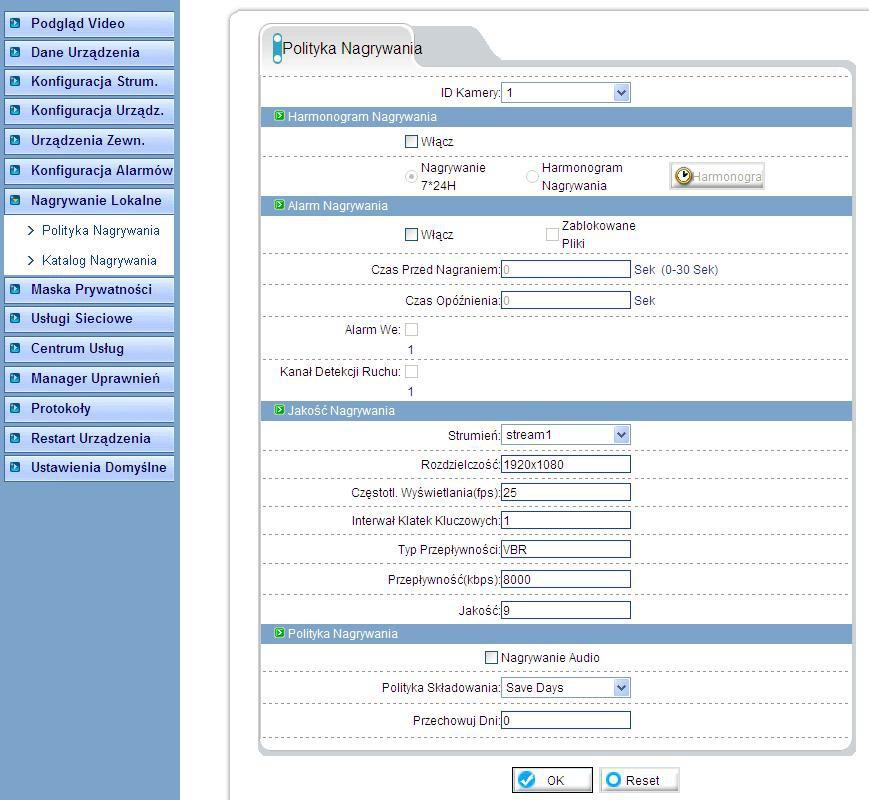Open Konfiguracja Alarmów menu
Viewport: 869px width, 800px height.
89,170
